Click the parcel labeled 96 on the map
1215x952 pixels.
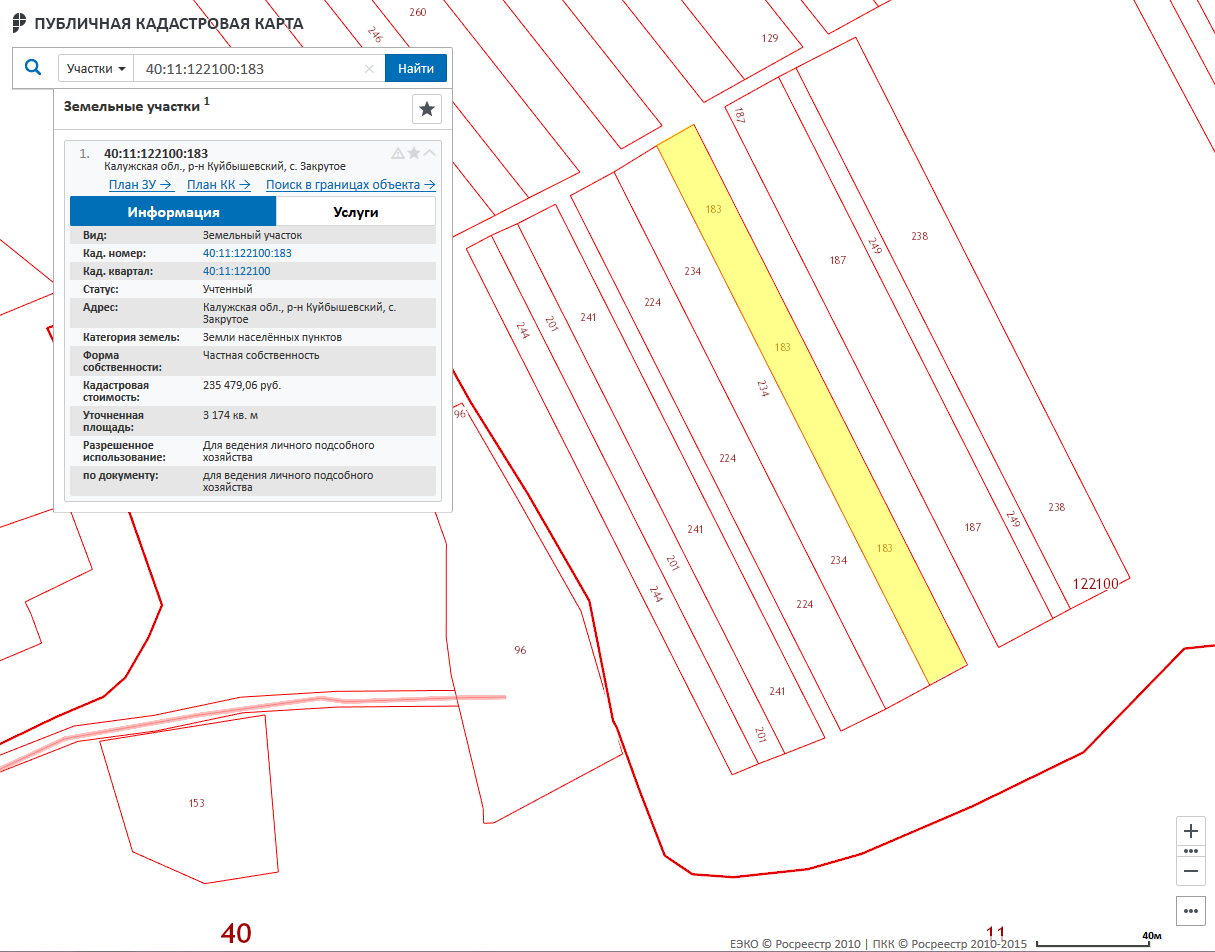(x=520, y=650)
